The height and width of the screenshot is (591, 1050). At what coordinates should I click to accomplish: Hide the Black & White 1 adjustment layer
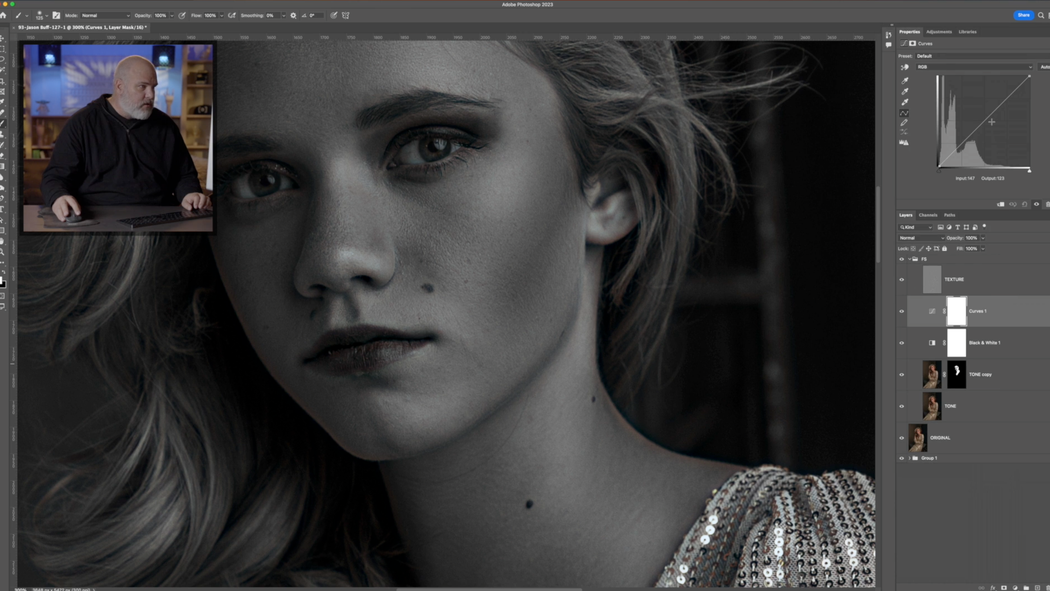pos(902,343)
